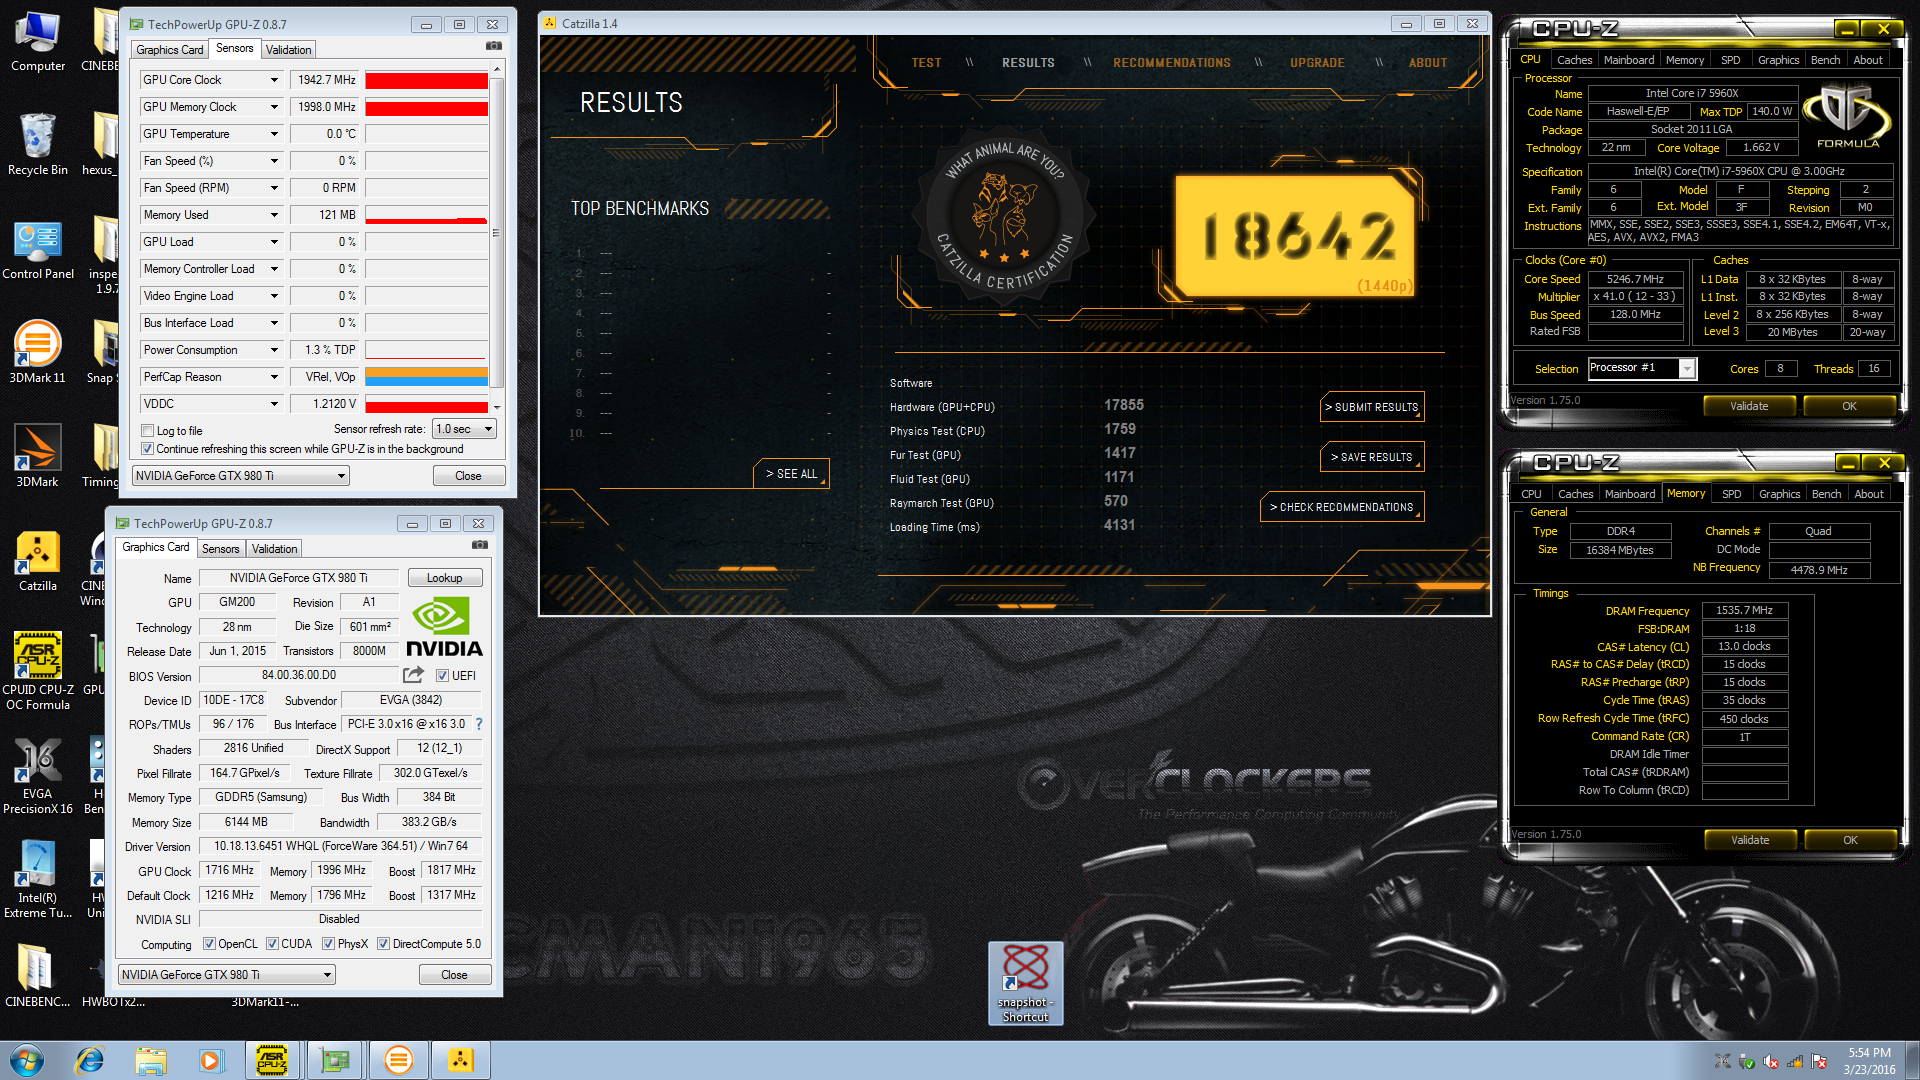This screenshot has width=1920, height=1080.
Task: Open the Windows Start menu
Action: [x=27, y=1060]
